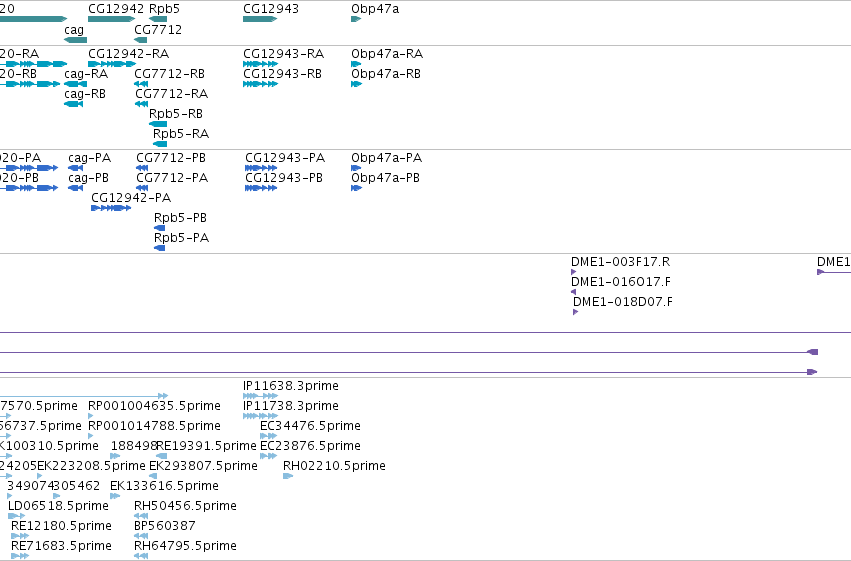The image size is (851, 561).
Task: Click the Rpb5 gene label
Action: 164,9
